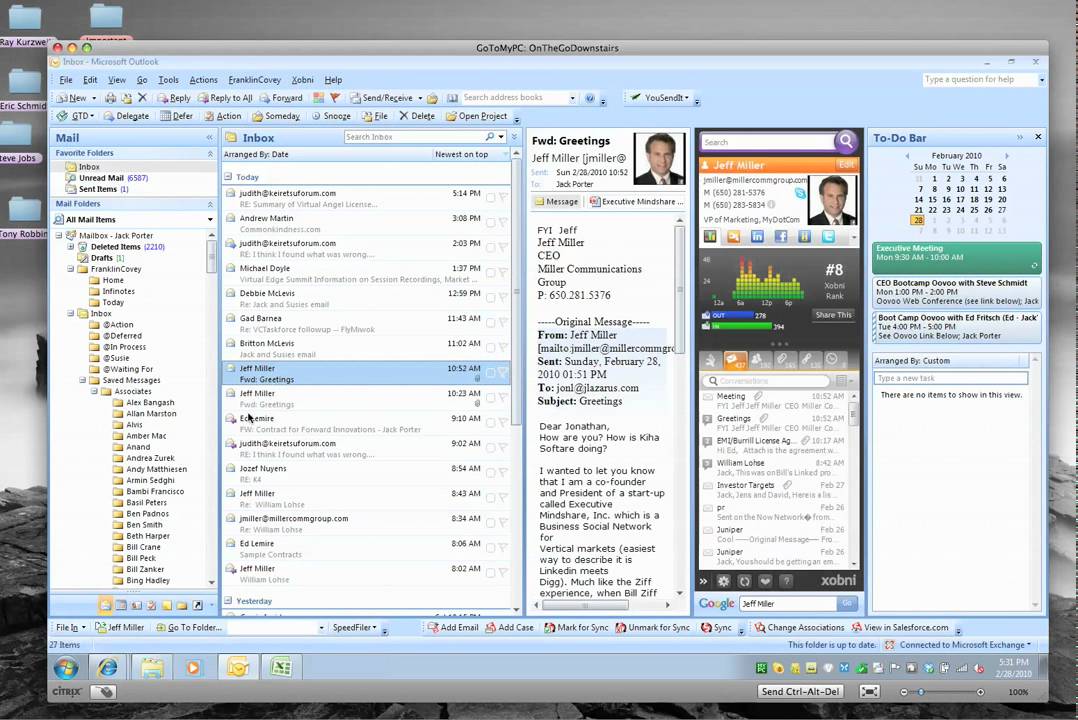Click the Skype icon beside phone number
The width and height of the screenshot is (1078, 720).
tap(800, 193)
